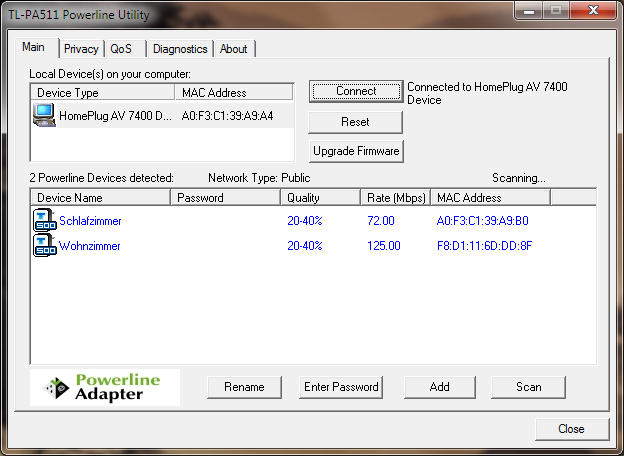Sort by Rate (Mbps) column header
Screen dimensions: 624x456
tap(396, 198)
